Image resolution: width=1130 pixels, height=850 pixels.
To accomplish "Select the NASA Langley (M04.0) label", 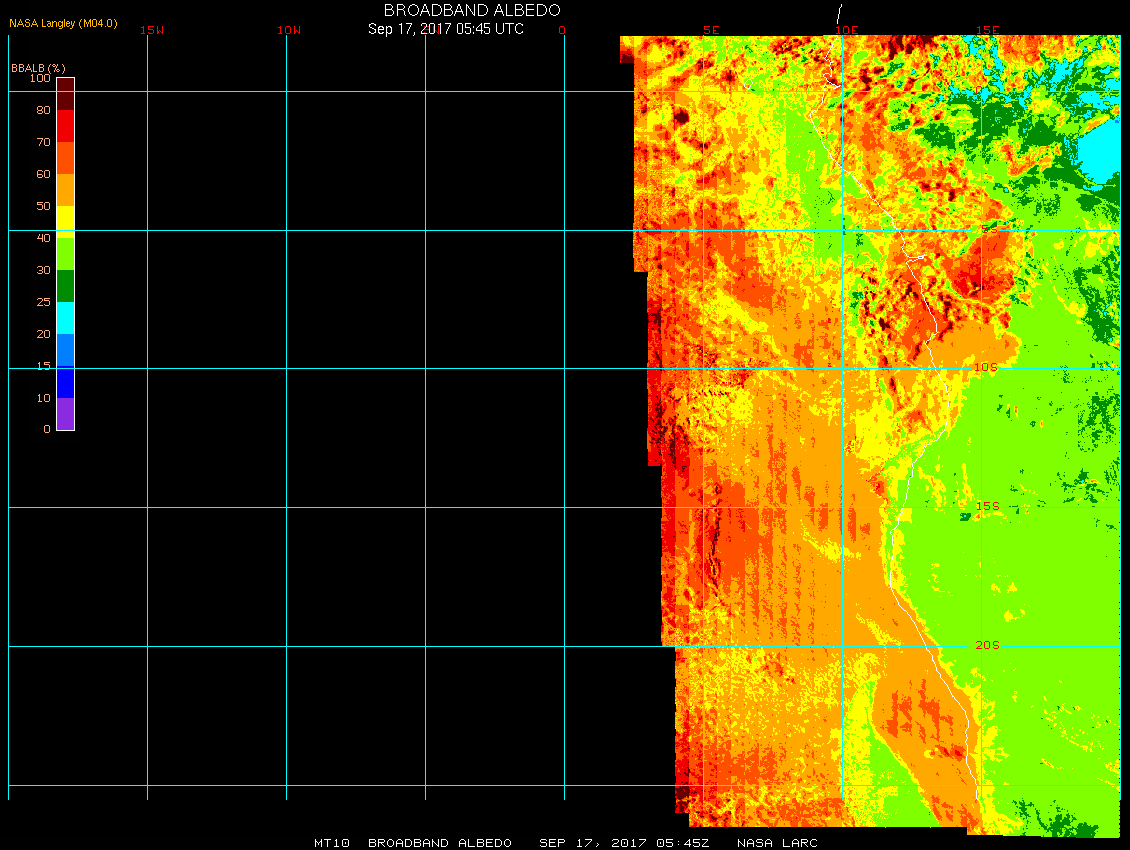I will pyautogui.click(x=63, y=23).
